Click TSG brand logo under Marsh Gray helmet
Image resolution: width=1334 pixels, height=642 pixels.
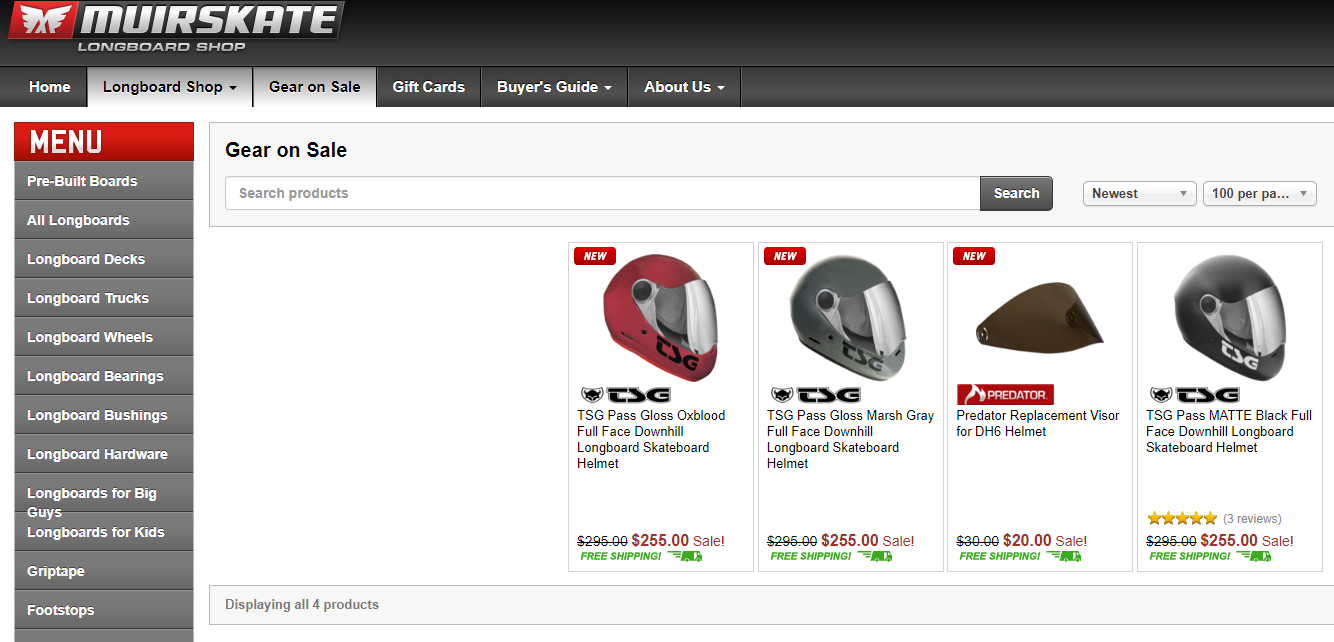(x=814, y=395)
